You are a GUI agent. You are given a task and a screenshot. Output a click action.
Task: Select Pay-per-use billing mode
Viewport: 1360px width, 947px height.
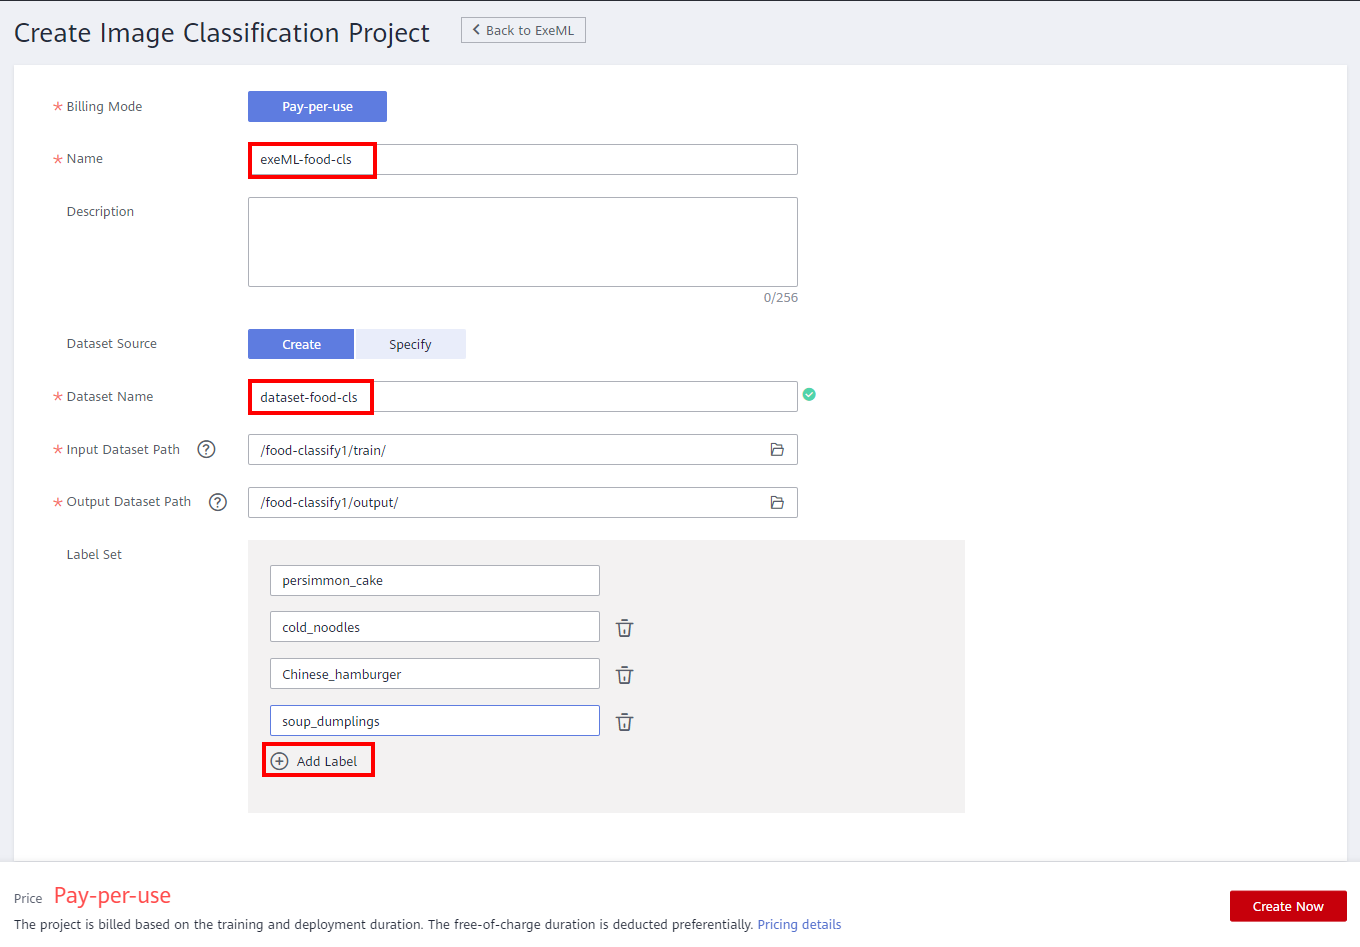tap(317, 107)
